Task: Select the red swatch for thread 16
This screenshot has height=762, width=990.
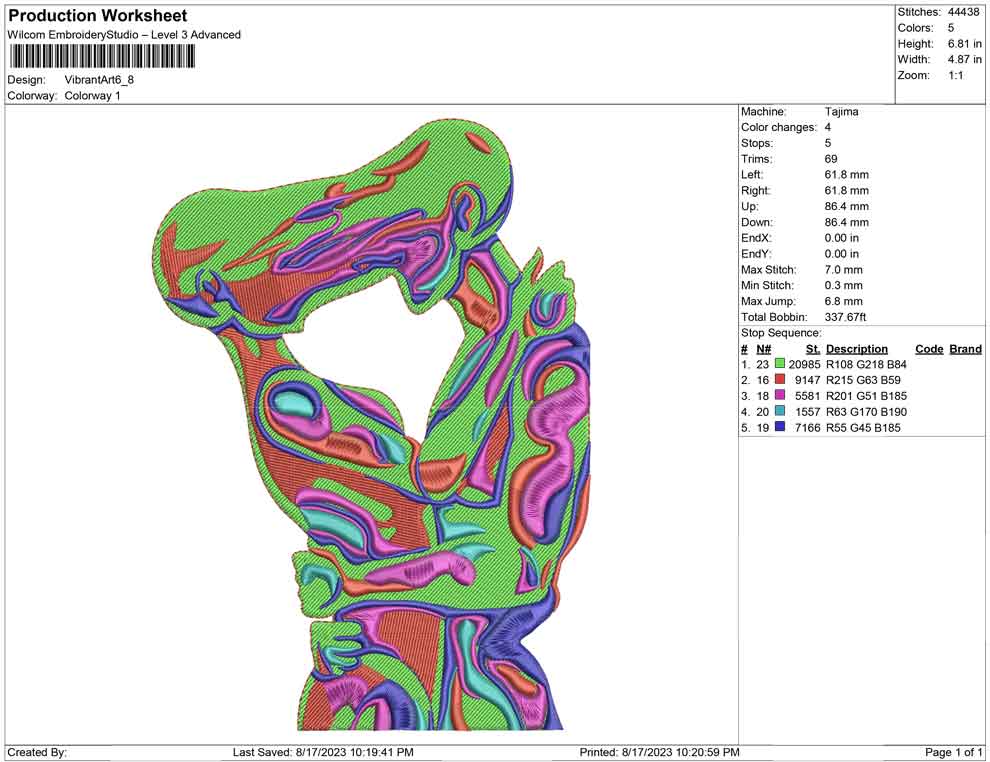Action: tap(780, 381)
